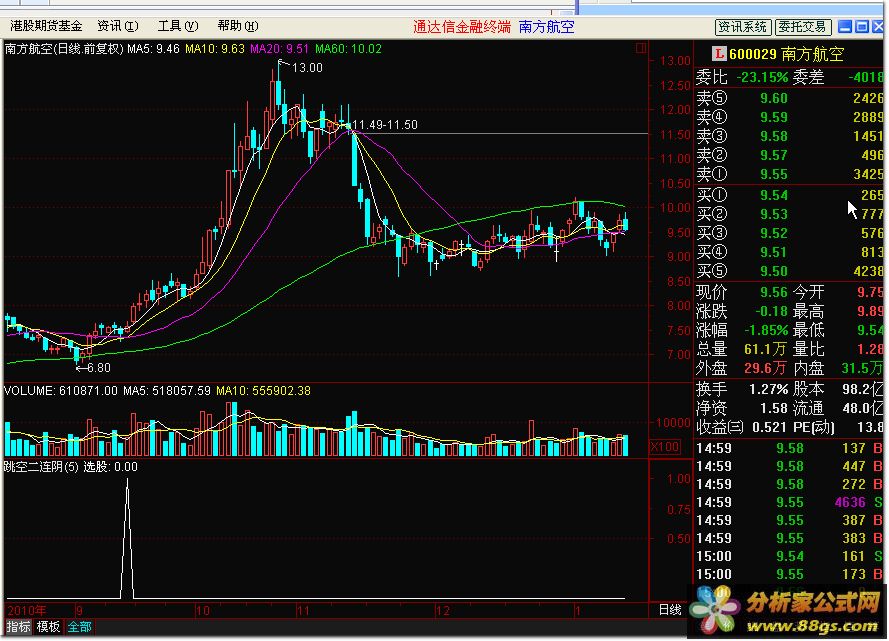
Task: Click the 涨幅 -1.85% value
Action: click(766, 330)
